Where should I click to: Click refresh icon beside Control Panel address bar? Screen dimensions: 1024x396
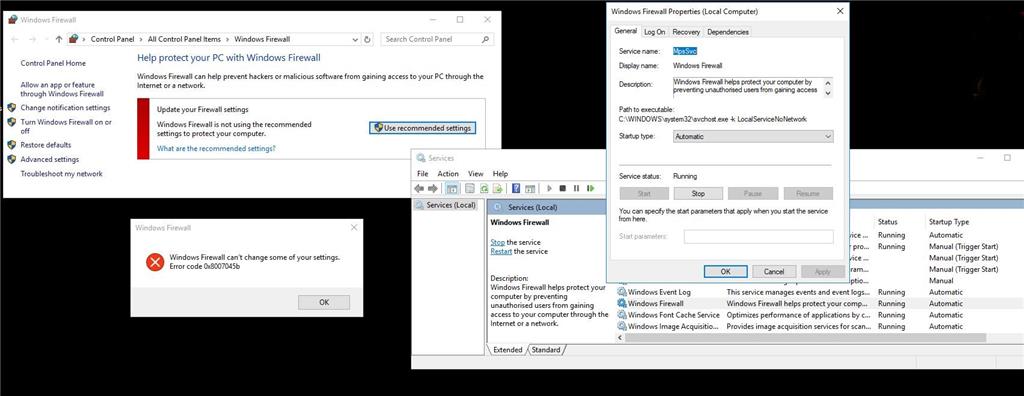tap(368, 39)
